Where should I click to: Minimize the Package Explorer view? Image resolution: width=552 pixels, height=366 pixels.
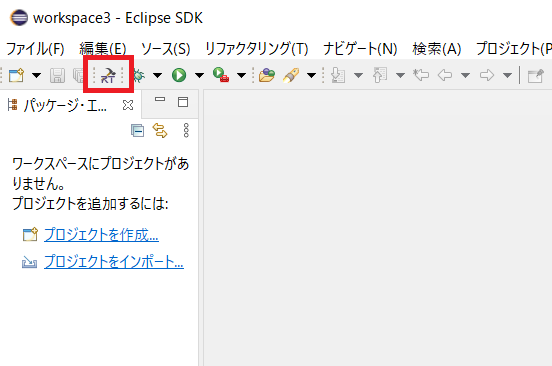click(x=160, y=100)
